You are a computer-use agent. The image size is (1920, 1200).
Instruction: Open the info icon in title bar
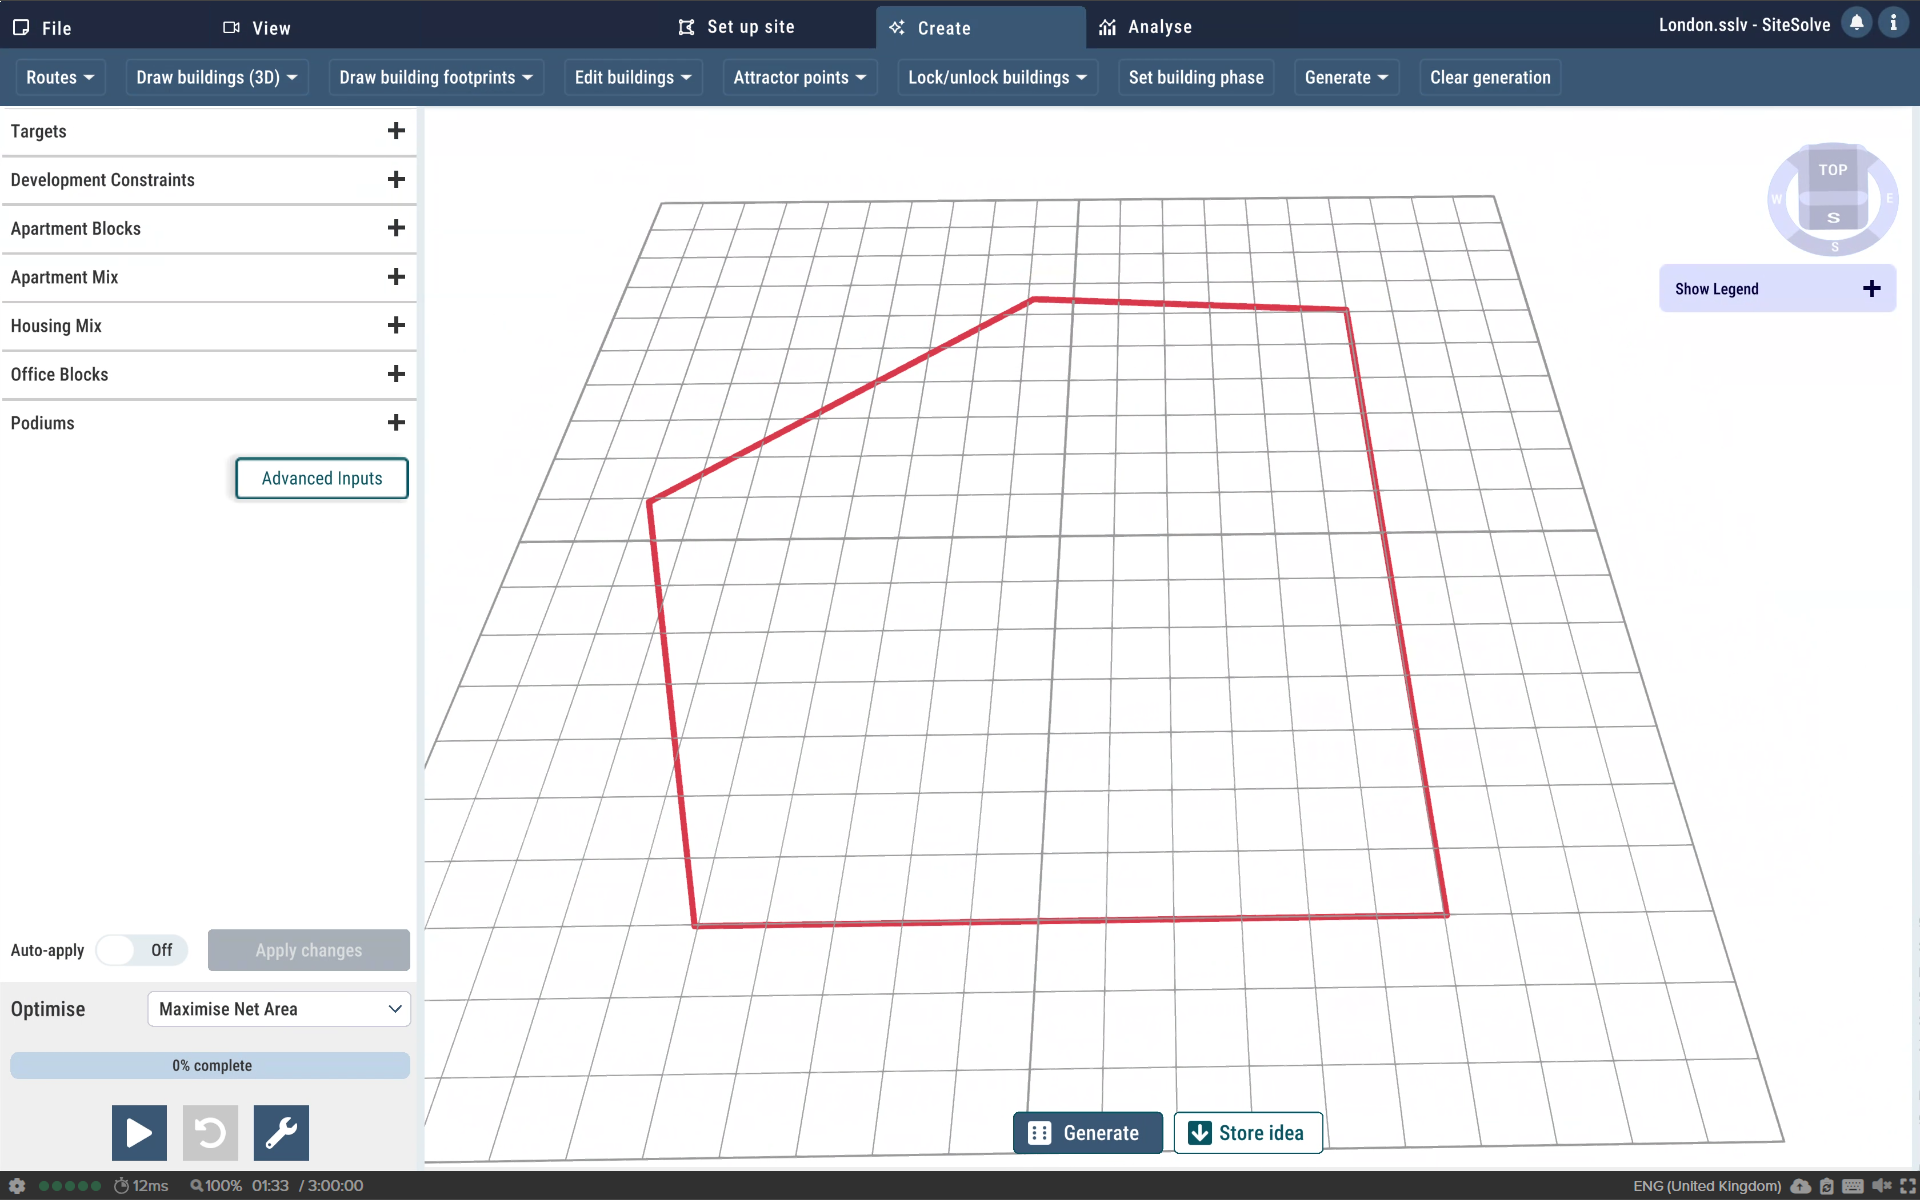(x=1893, y=23)
